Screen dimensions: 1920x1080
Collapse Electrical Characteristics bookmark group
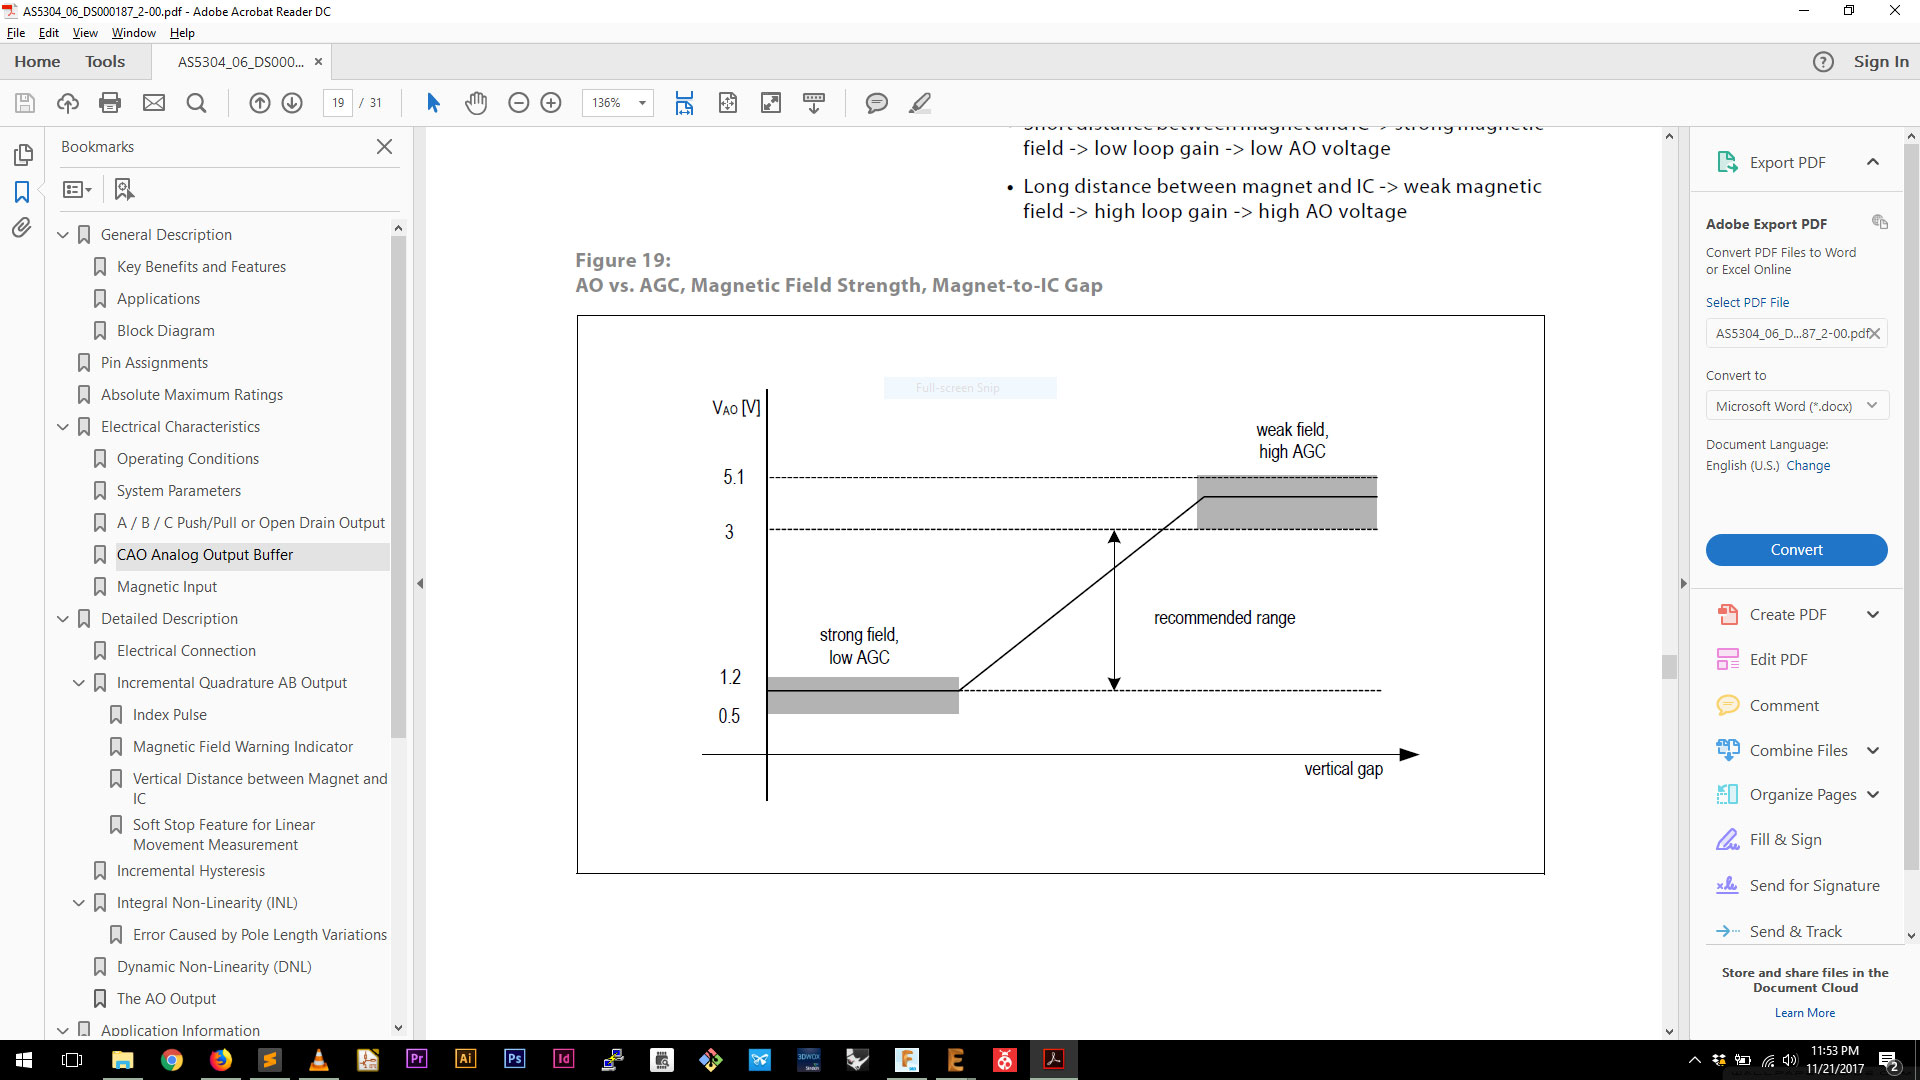pyautogui.click(x=63, y=427)
